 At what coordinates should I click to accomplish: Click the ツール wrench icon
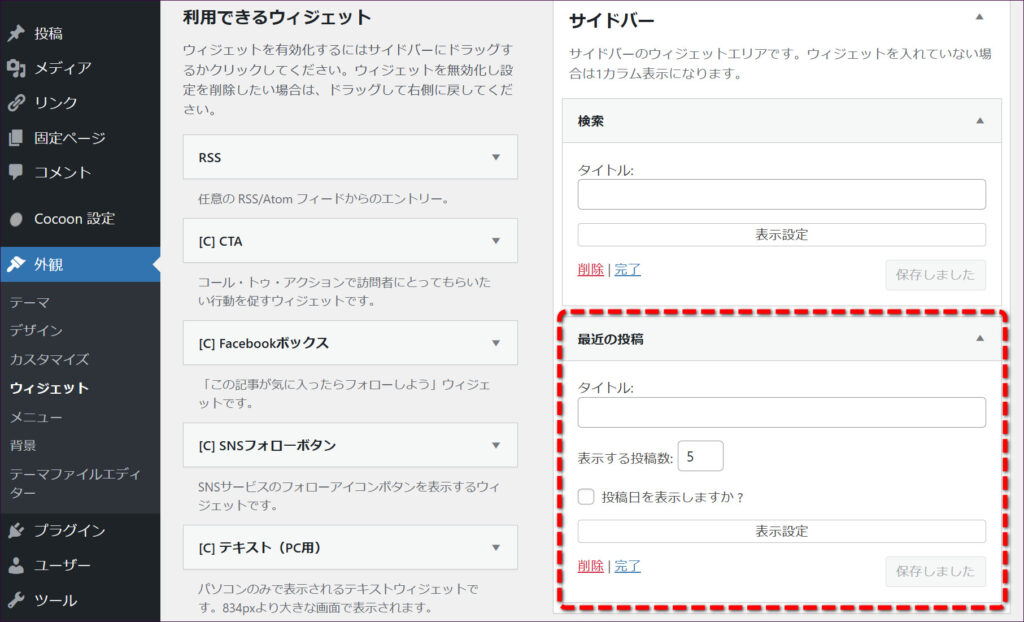click(16, 600)
